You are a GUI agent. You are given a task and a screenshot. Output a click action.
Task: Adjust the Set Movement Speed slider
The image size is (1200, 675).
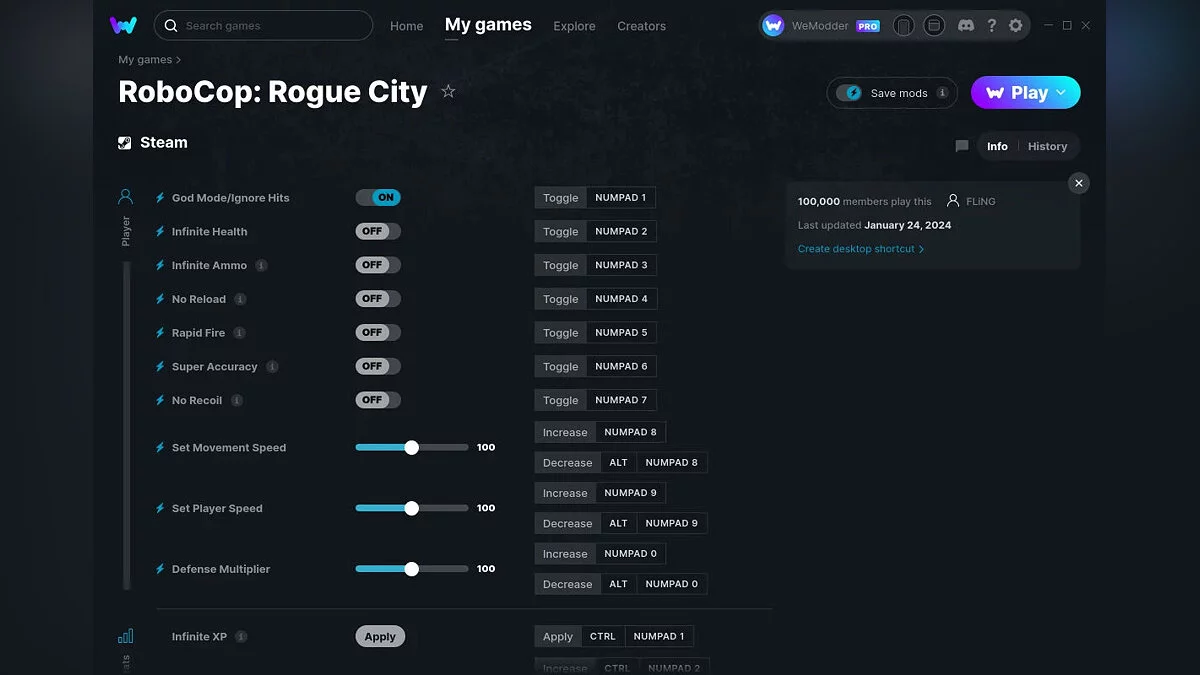pos(411,447)
